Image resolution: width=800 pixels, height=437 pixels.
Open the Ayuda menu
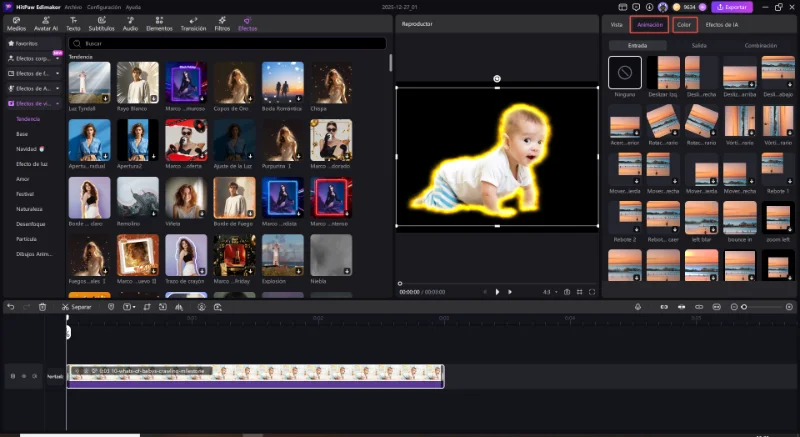point(133,7)
